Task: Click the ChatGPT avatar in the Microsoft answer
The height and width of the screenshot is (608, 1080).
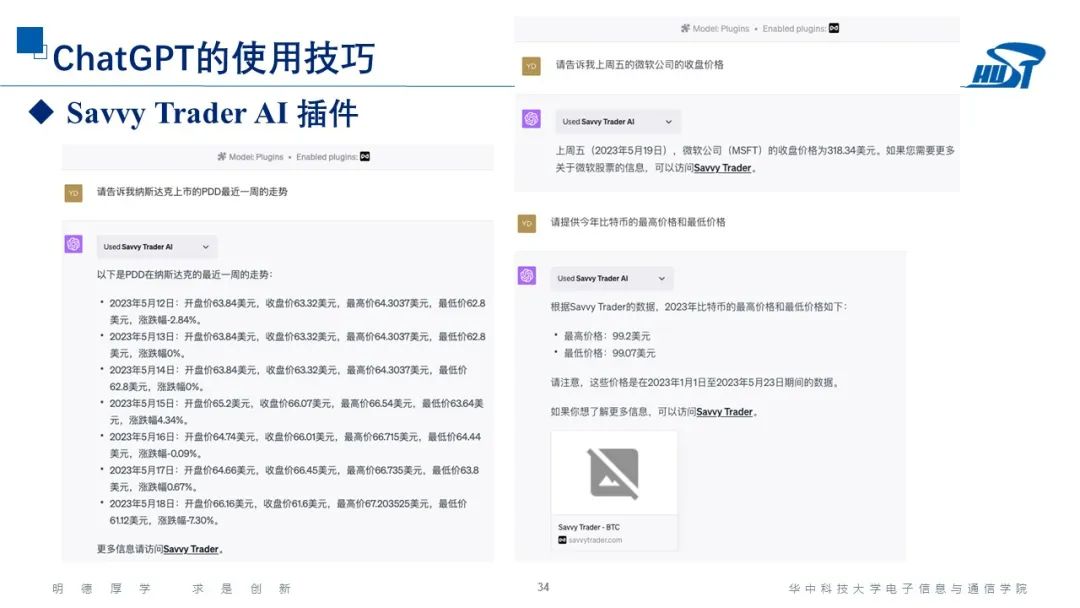Action: coord(531,118)
